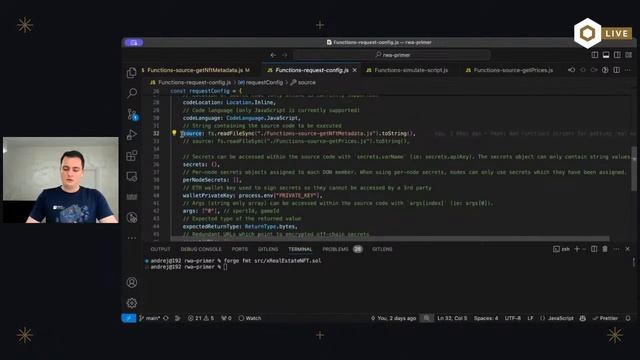Viewport: 640px width, 360px height.
Task: Open customize layout options
Action: (629, 55)
